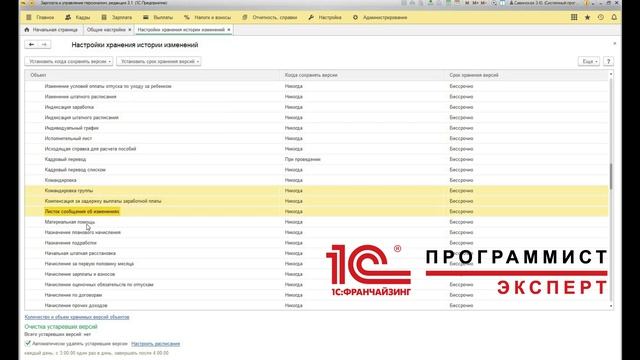Screen dimensions: 640x360
Task: Select row Индексация заработка
Action: [316, 107]
